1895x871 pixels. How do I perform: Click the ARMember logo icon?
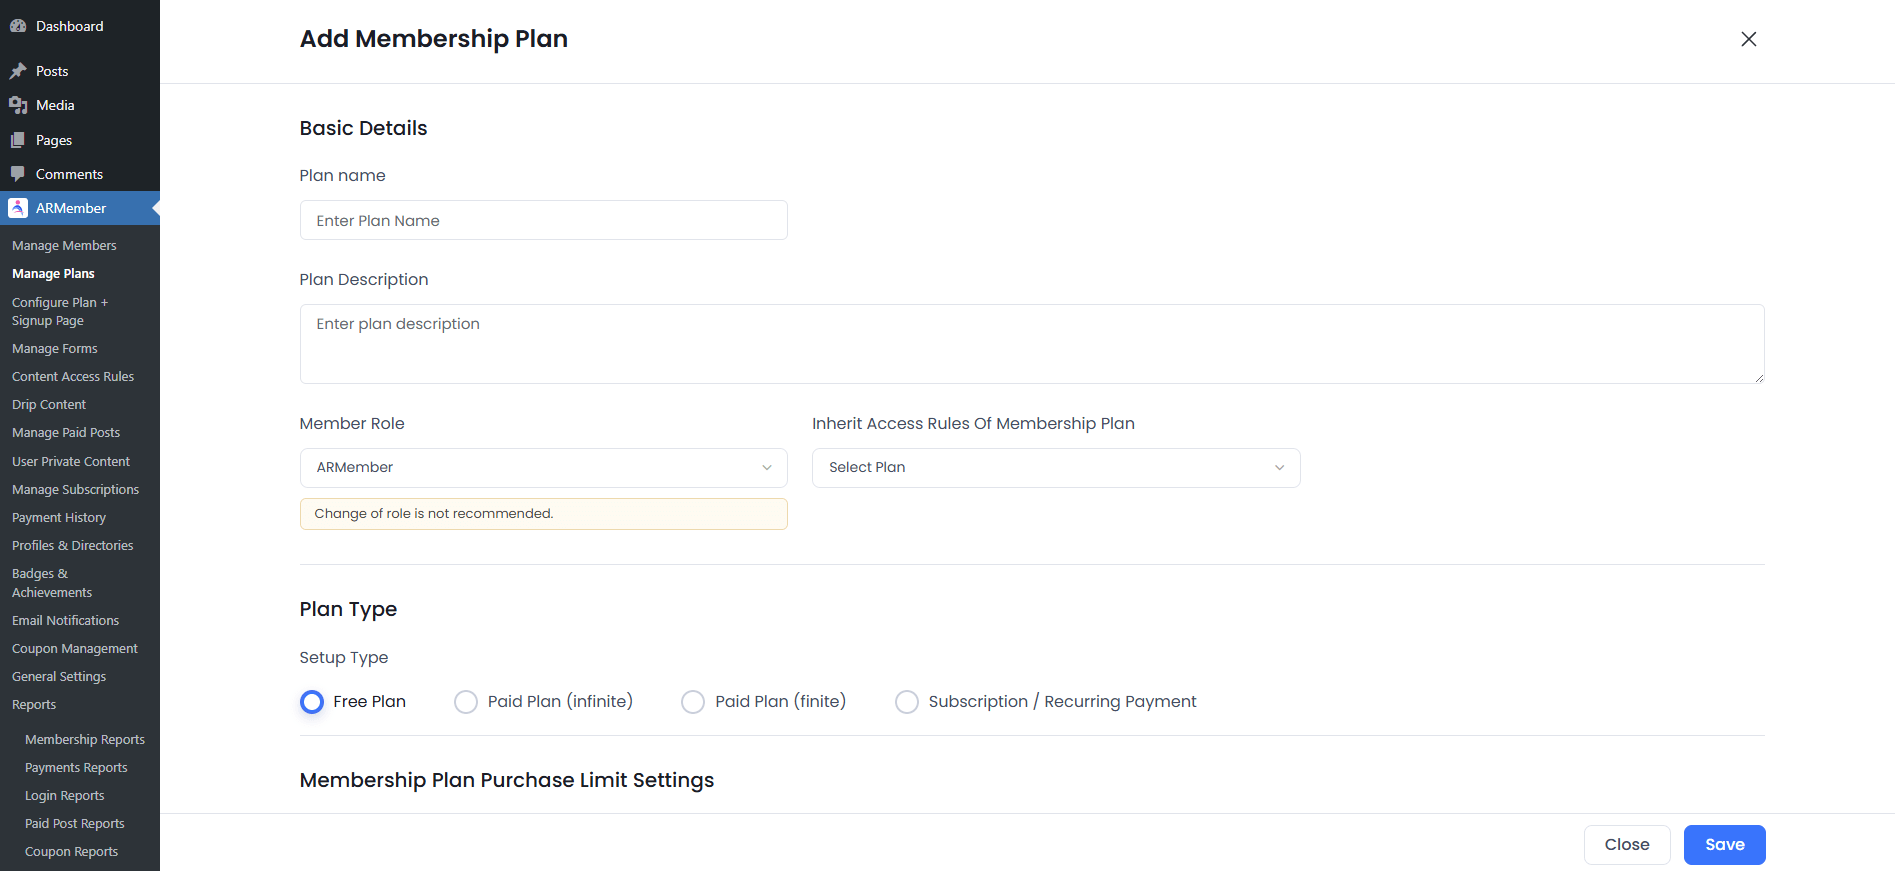[x=18, y=208]
